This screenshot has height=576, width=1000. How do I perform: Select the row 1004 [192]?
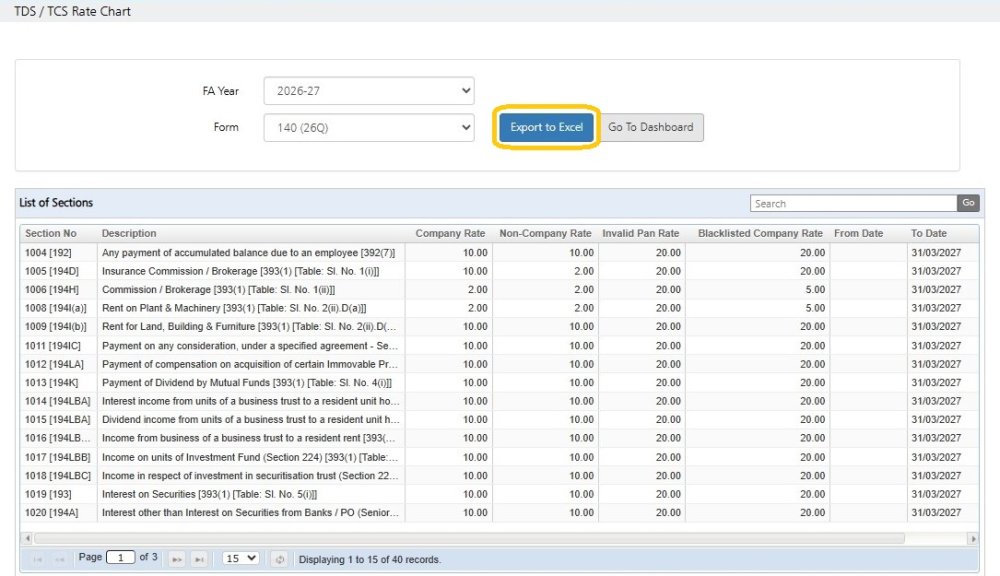click(499, 253)
